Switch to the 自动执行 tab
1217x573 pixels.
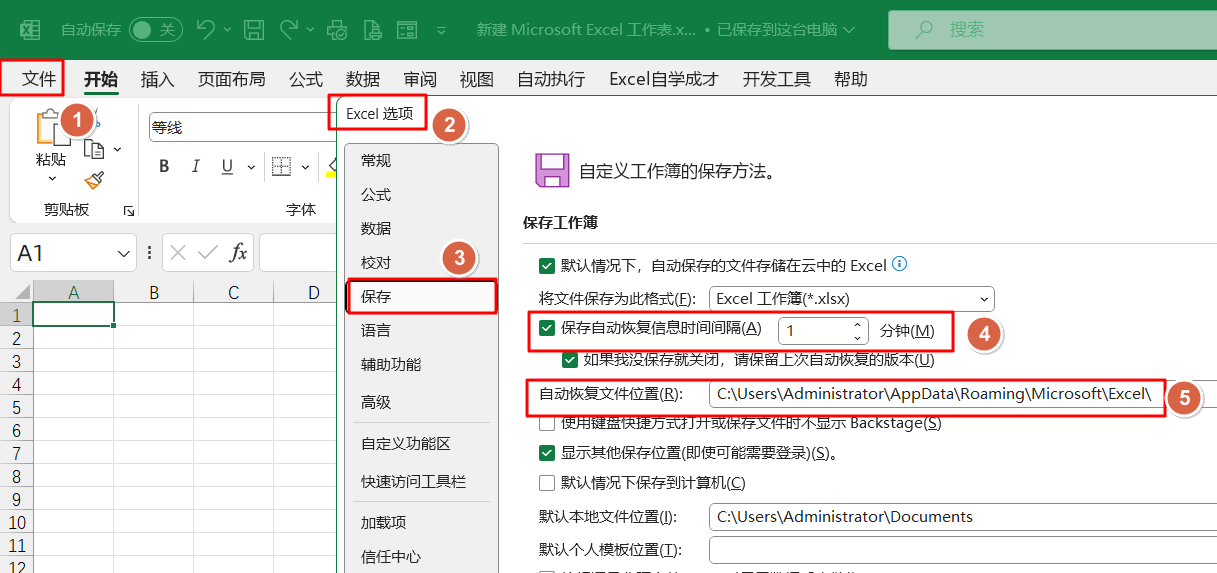tap(551, 79)
